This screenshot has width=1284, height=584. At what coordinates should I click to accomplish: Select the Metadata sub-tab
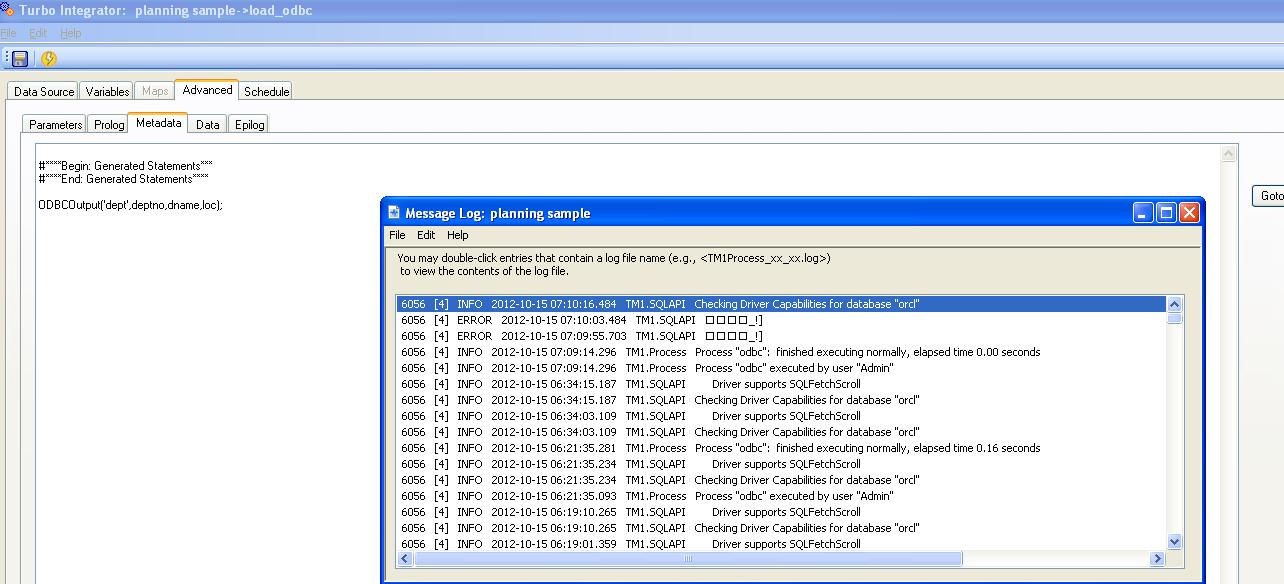(x=159, y=123)
